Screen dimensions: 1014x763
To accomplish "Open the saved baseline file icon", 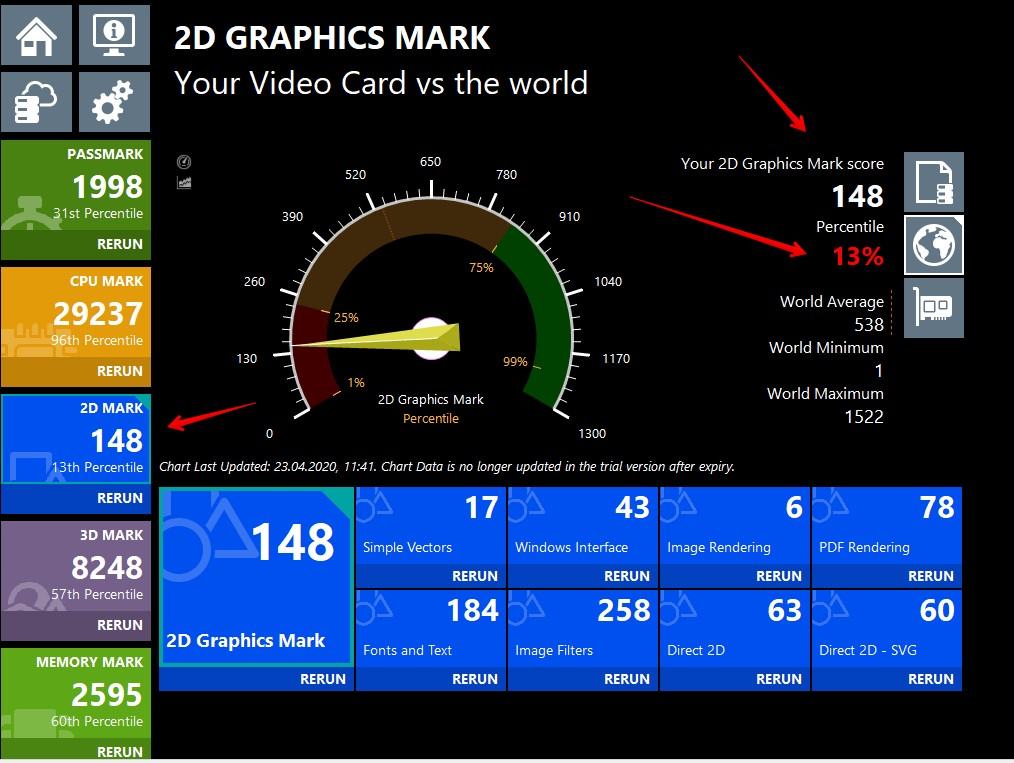I will point(934,182).
